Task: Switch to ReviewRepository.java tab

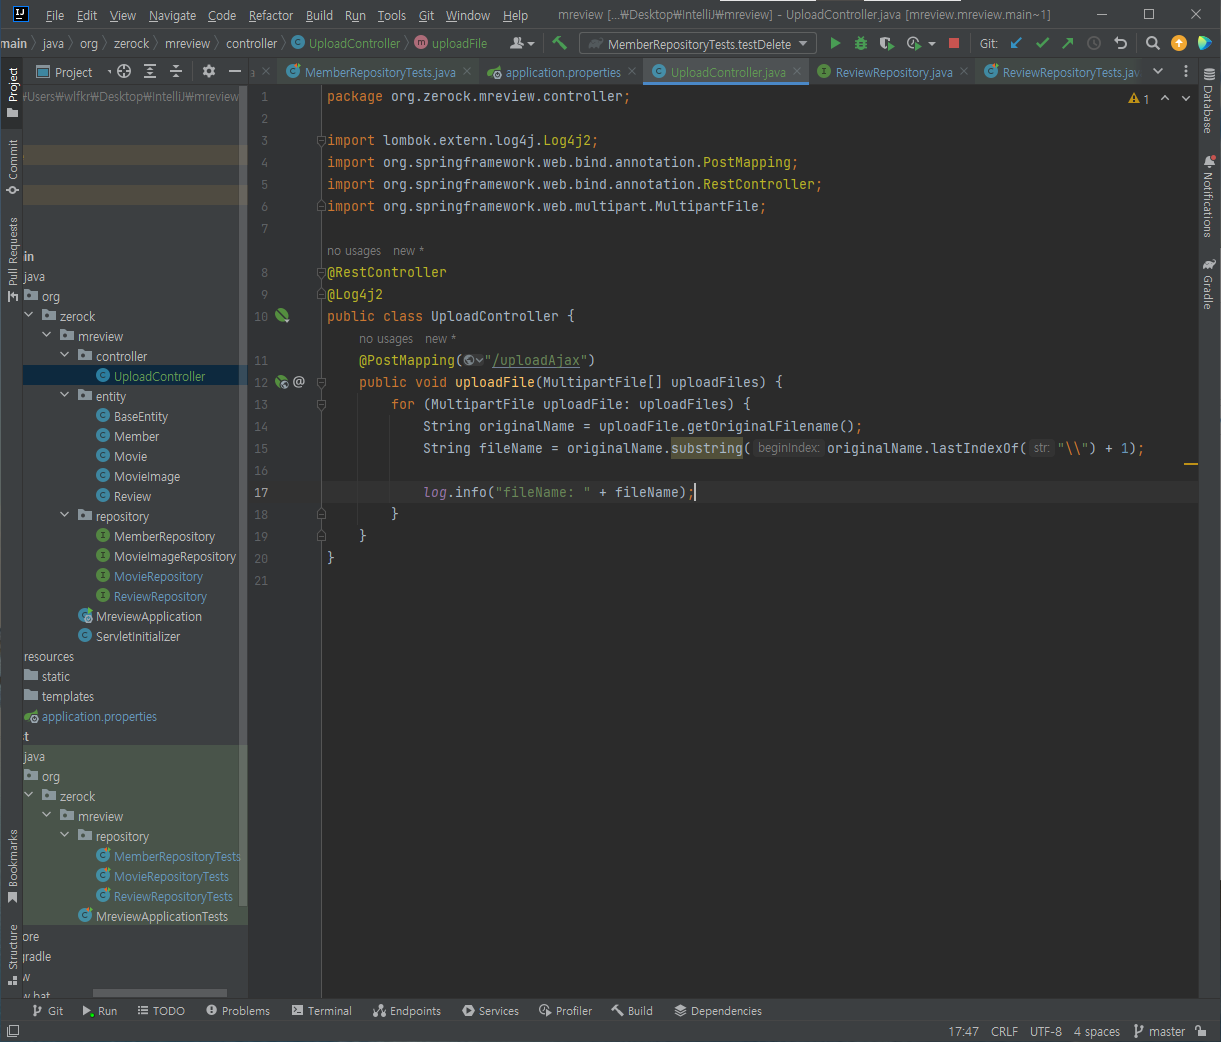Action: (894, 72)
